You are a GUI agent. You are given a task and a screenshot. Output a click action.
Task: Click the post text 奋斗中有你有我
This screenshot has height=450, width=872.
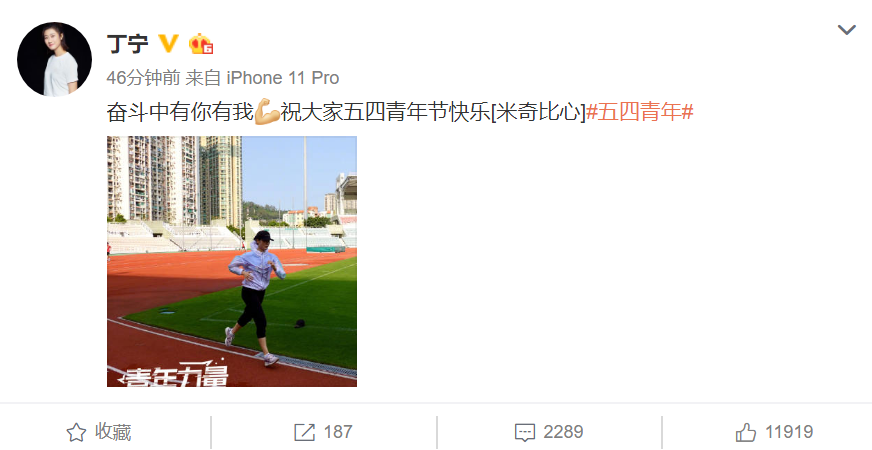tap(180, 112)
